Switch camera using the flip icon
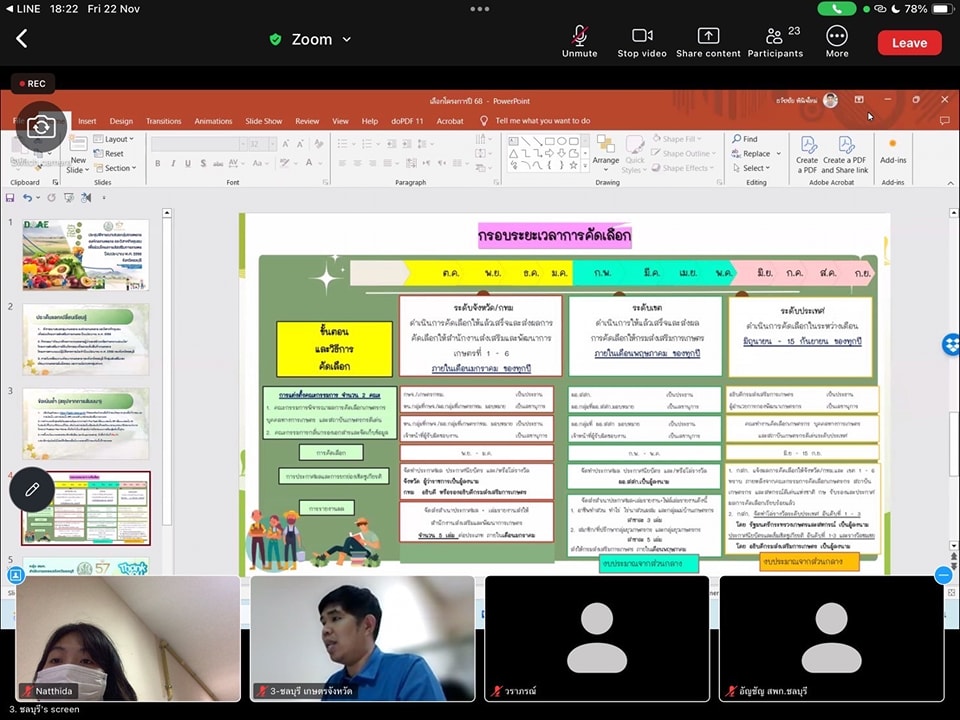 [x=41, y=126]
